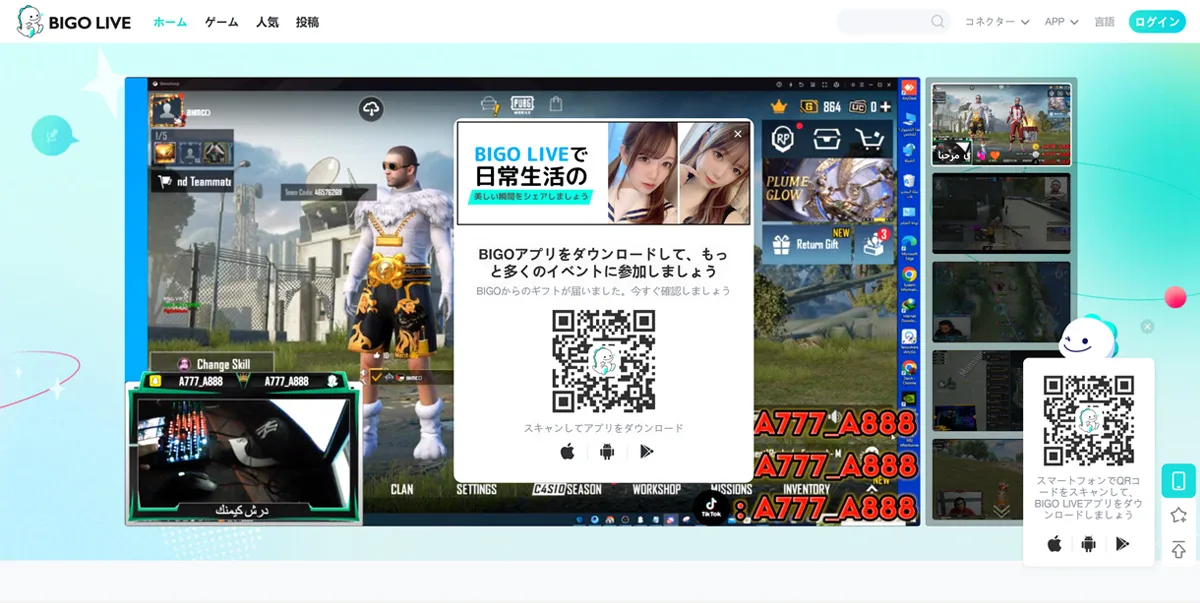Select Google Play icon in popup
Screen dimensions: 1200x603
pyautogui.click(x=646, y=452)
